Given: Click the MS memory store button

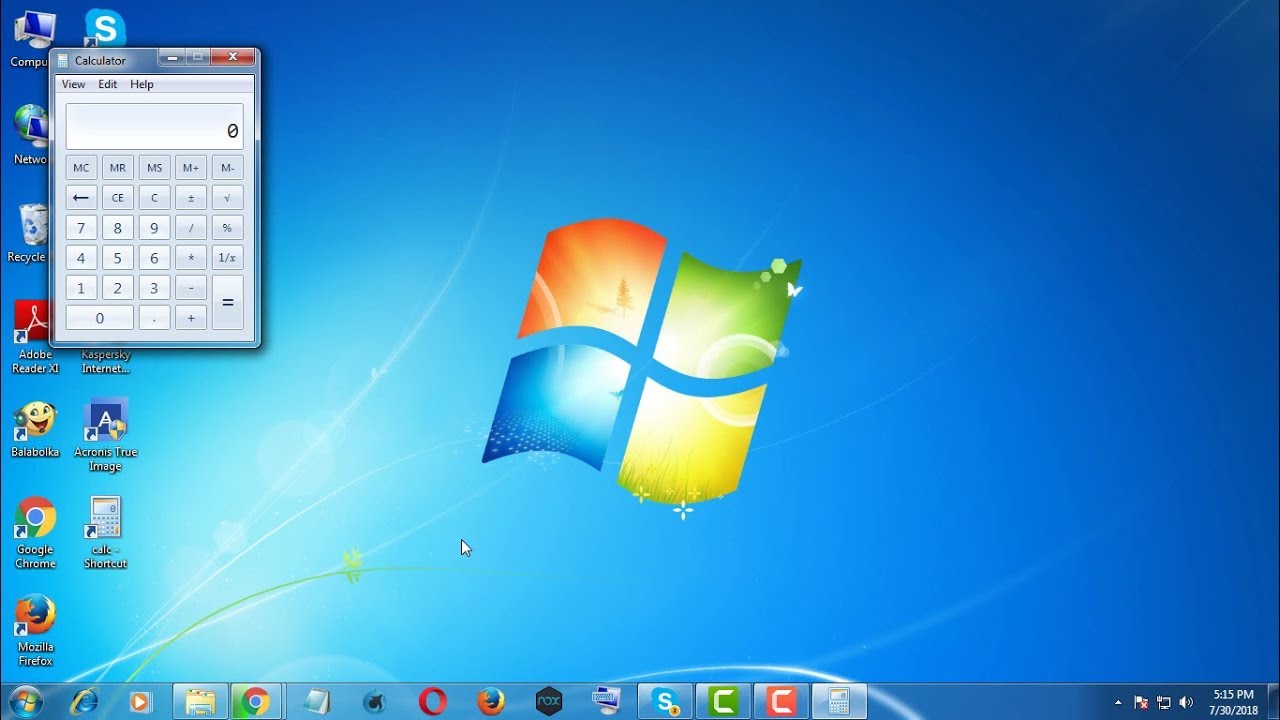Looking at the screenshot, I should coord(154,168).
